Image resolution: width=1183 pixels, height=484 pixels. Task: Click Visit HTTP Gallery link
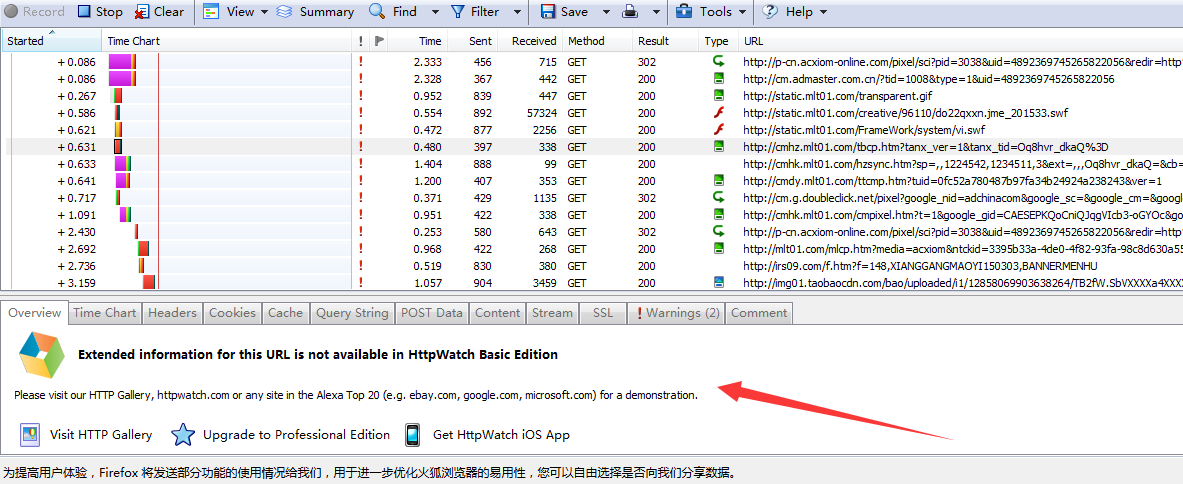pyautogui.click(x=101, y=435)
